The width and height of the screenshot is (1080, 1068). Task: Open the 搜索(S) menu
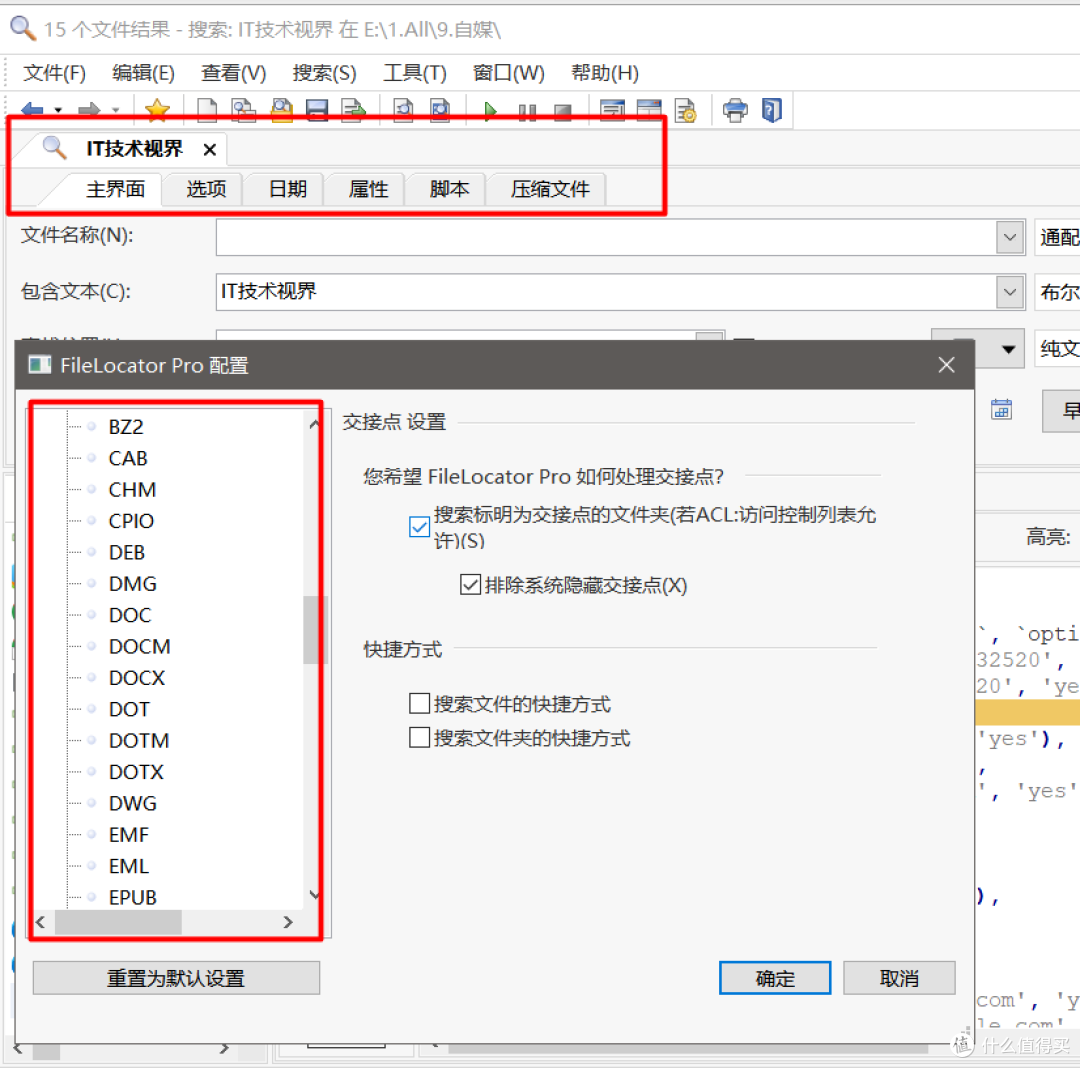[x=324, y=73]
